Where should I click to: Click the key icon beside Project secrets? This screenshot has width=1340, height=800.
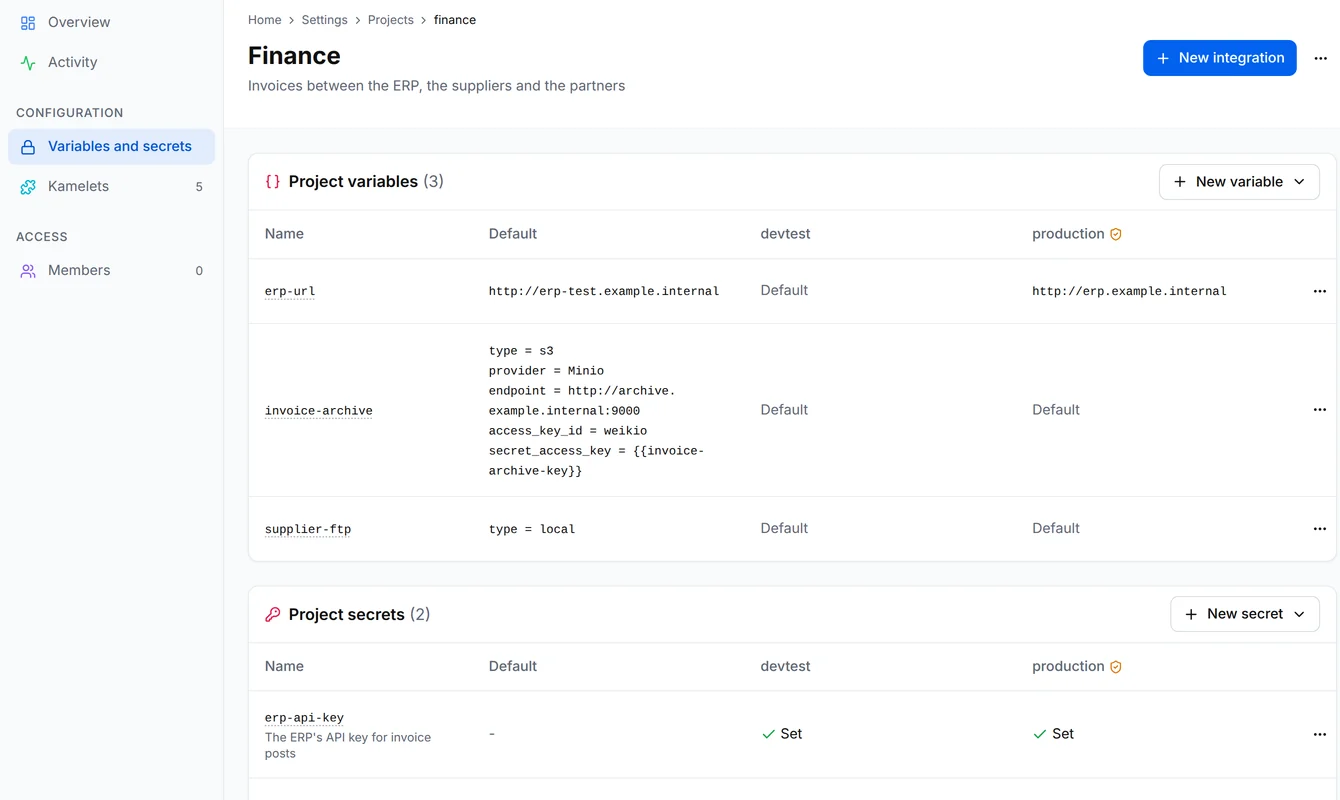click(x=272, y=614)
